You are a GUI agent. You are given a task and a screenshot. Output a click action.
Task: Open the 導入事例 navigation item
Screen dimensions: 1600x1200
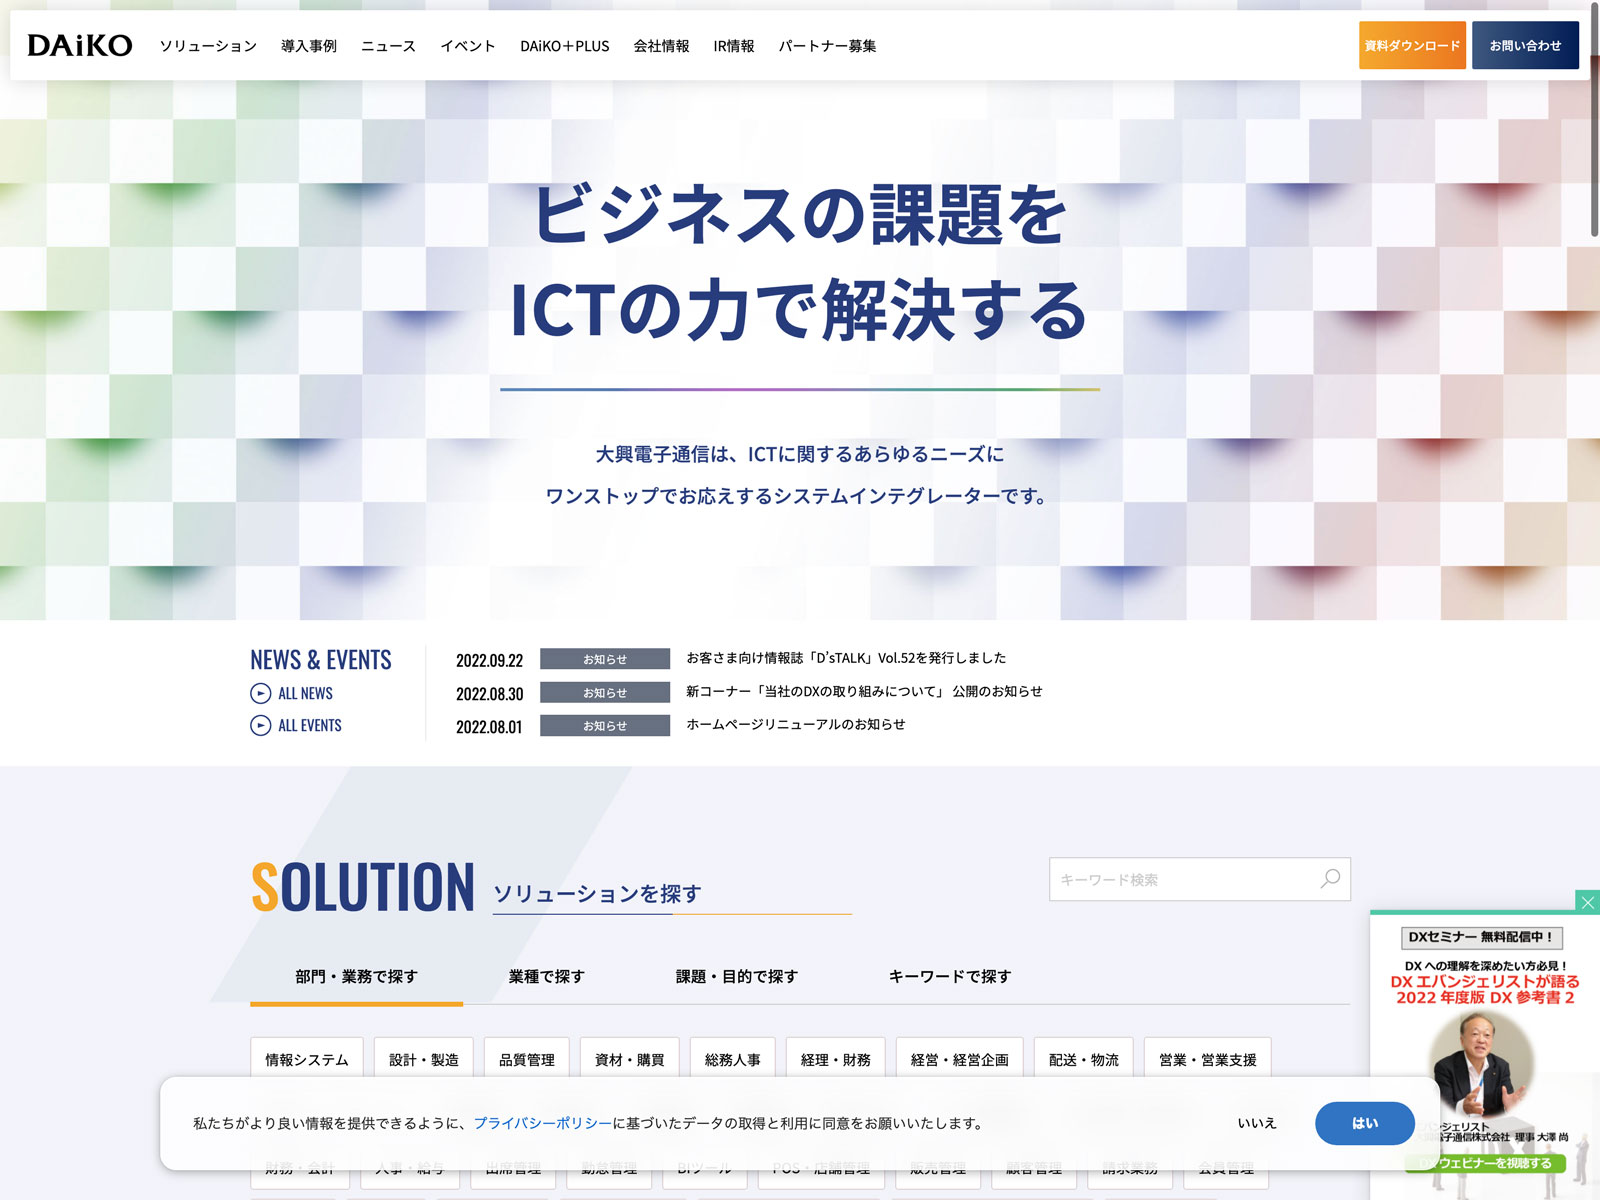[x=309, y=46]
